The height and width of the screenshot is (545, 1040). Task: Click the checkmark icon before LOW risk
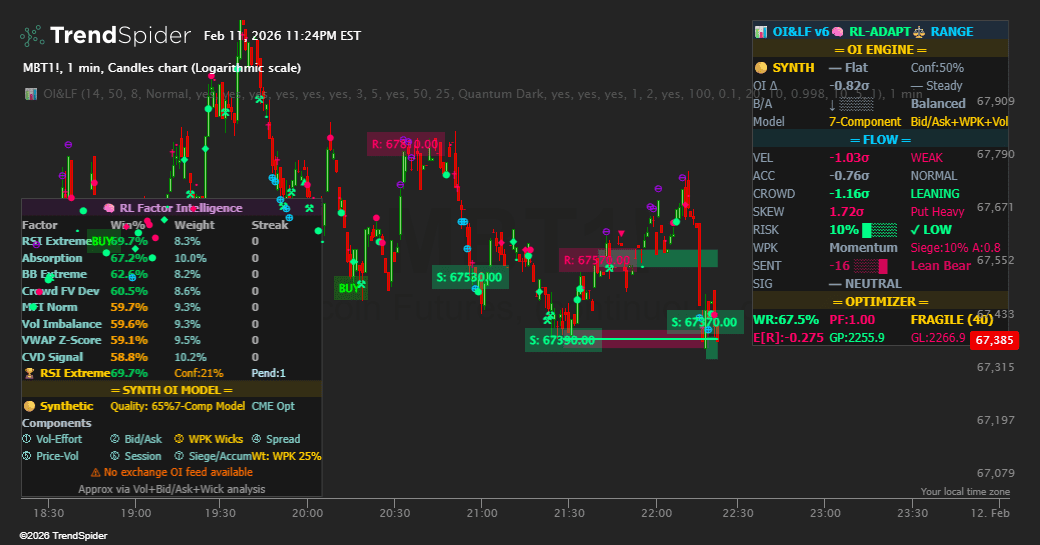click(915, 230)
